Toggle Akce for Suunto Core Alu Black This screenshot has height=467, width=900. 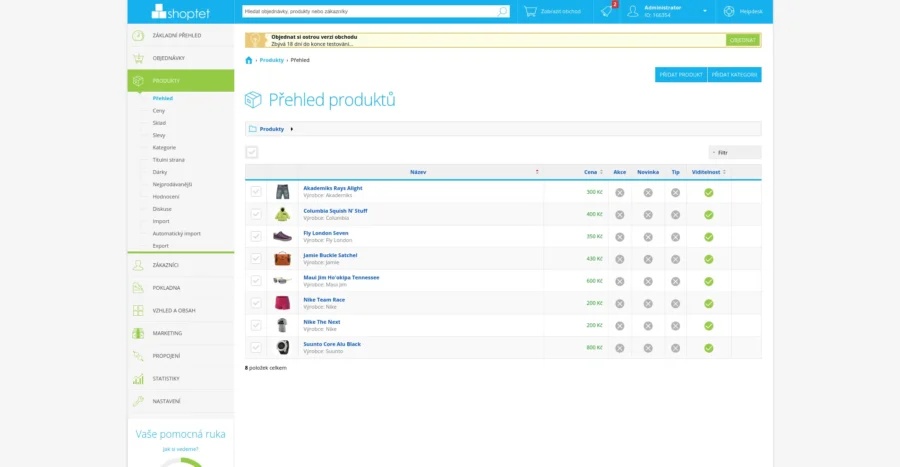[620, 348]
